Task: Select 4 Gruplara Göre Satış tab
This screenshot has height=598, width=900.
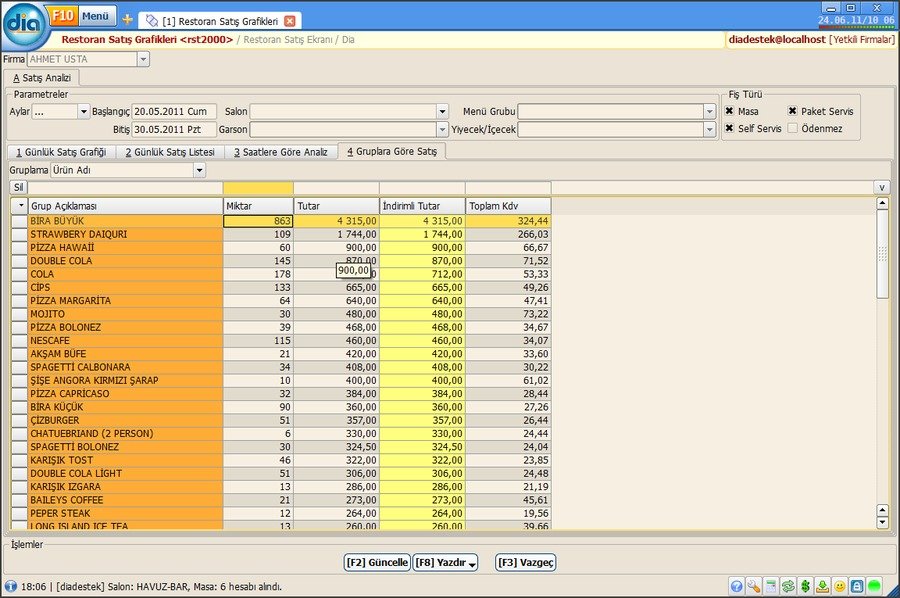Action: coord(392,152)
